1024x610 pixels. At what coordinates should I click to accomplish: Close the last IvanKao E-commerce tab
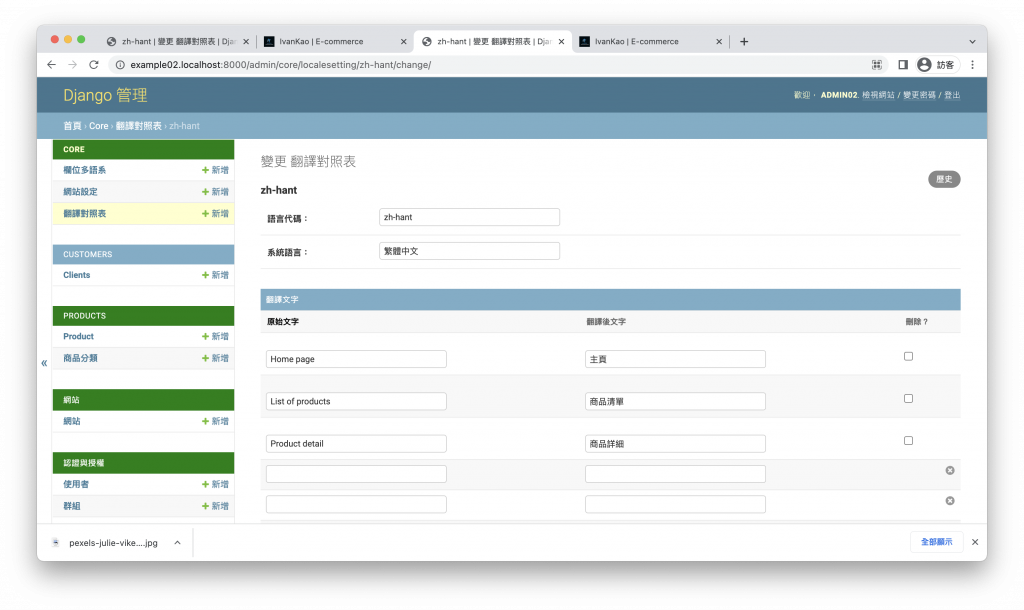pyautogui.click(x=718, y=41)
